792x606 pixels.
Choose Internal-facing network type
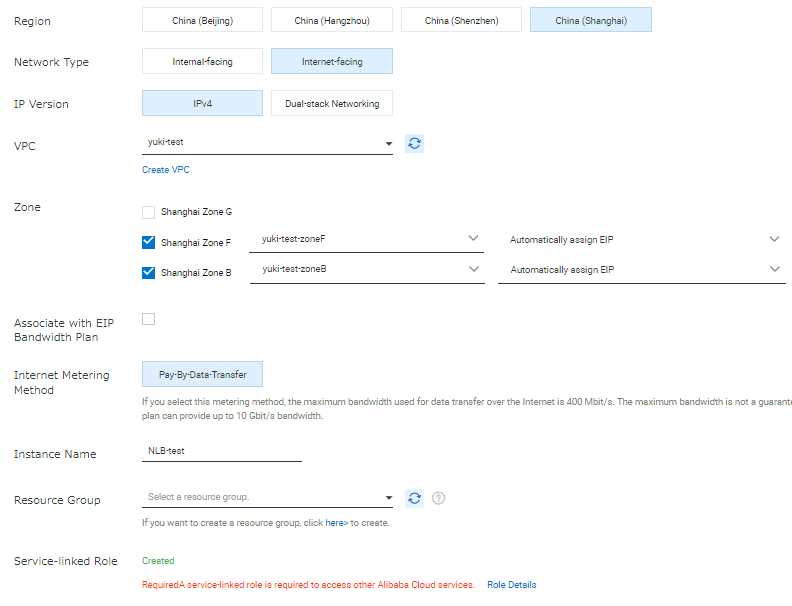202,62
